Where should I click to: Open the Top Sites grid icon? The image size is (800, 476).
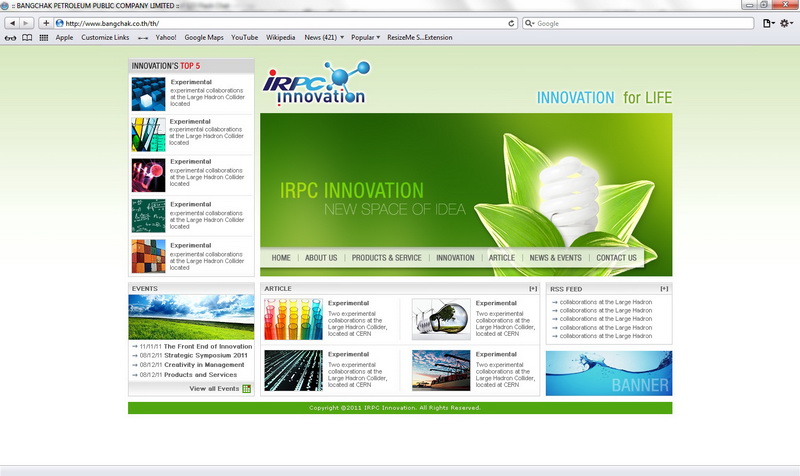[x=44, y=38]
